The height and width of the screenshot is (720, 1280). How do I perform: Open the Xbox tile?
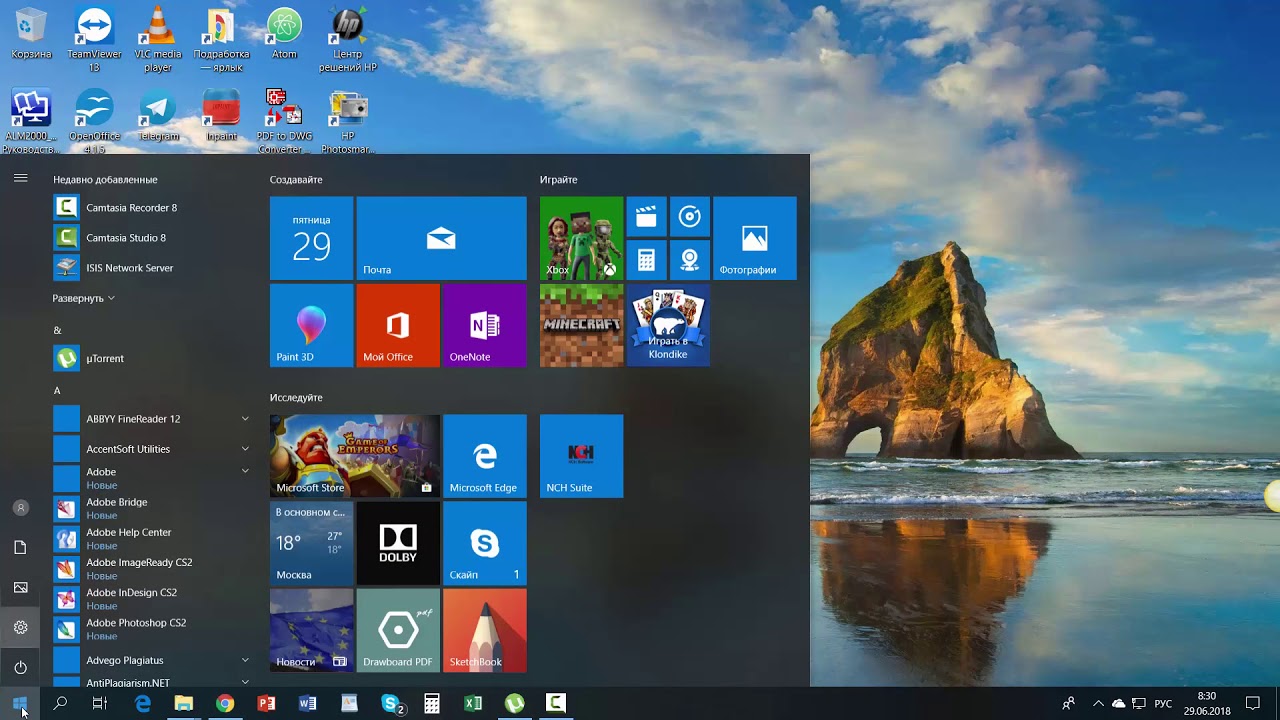point(581,238)
